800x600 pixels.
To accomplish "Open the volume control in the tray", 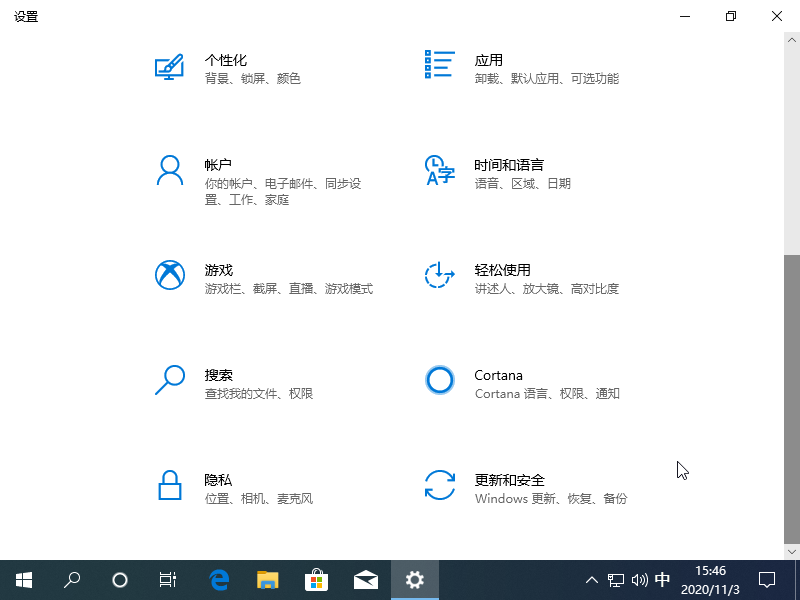I will pyautogui.click(x=640, y=580).
